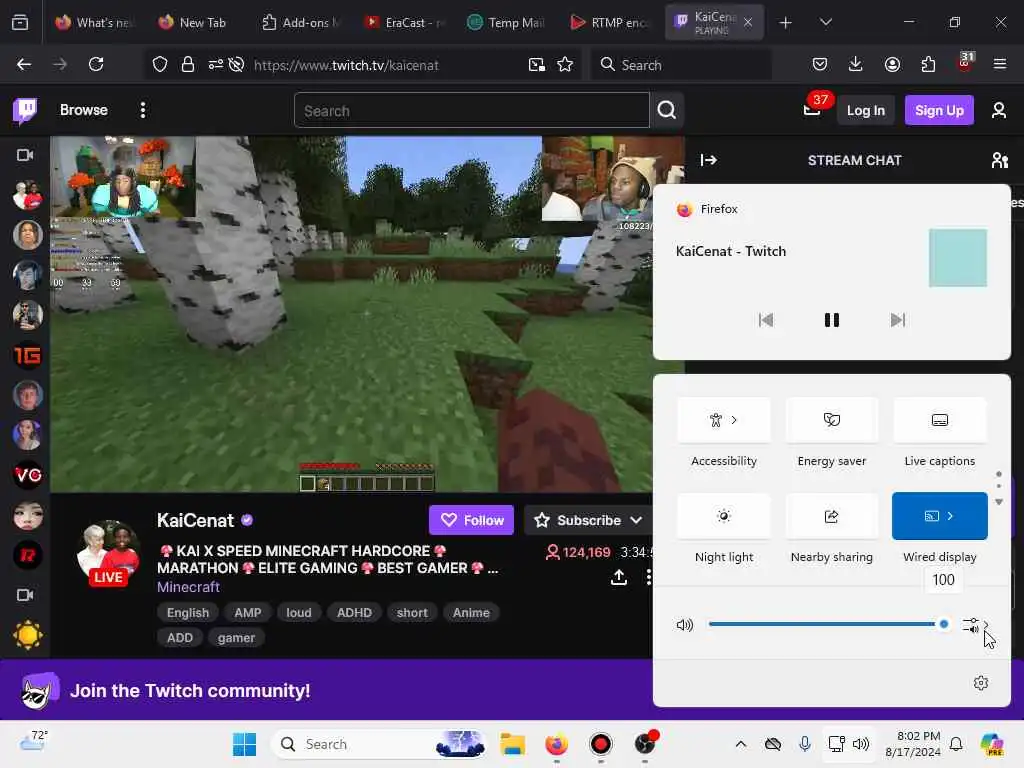Click the Pocket save icon in toolbar

[820, 64]
